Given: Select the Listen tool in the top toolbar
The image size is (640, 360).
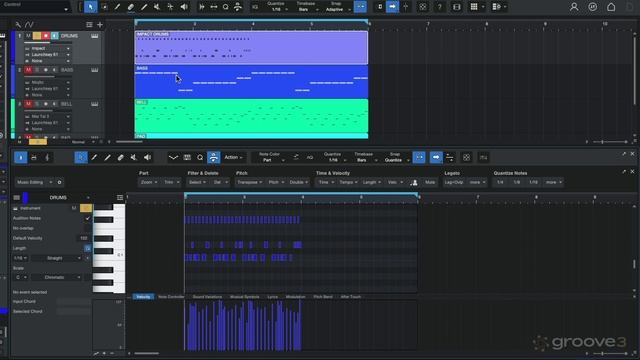Looking at the screenshot, I should 184,7.
